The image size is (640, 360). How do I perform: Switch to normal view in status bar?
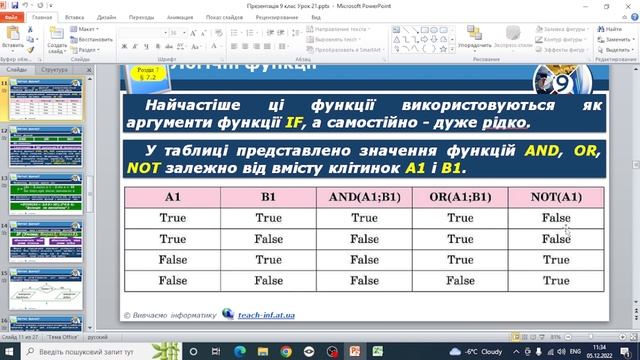tap(516, 337)
